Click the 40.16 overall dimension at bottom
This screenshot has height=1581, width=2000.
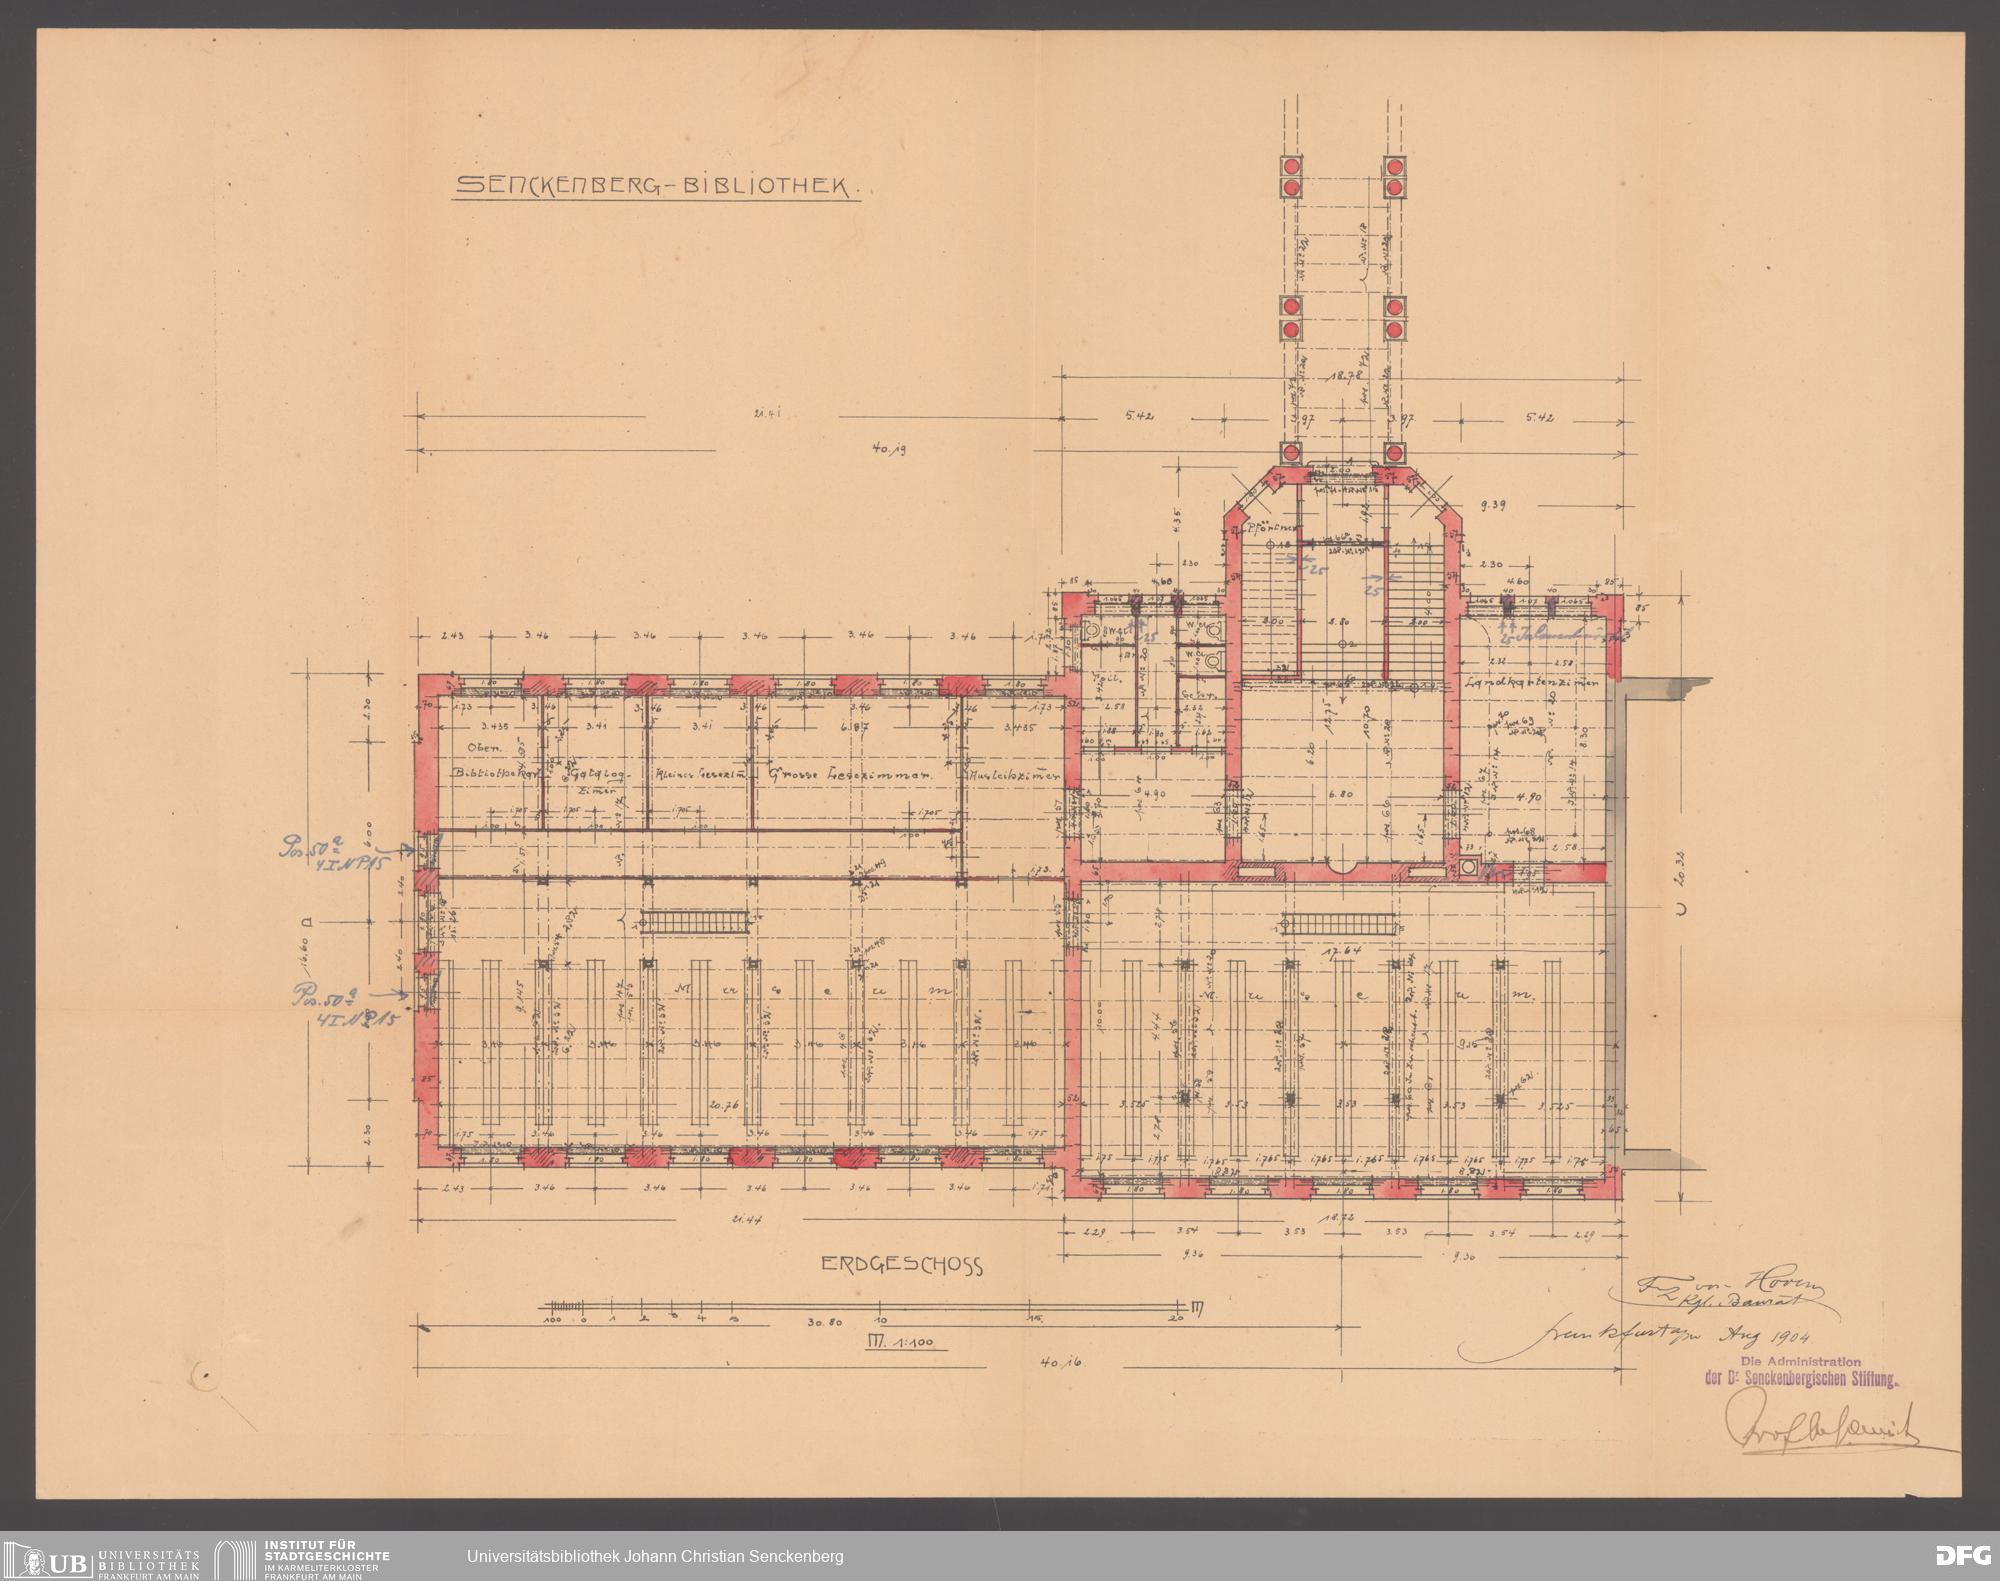[x=1056, y=1362]
